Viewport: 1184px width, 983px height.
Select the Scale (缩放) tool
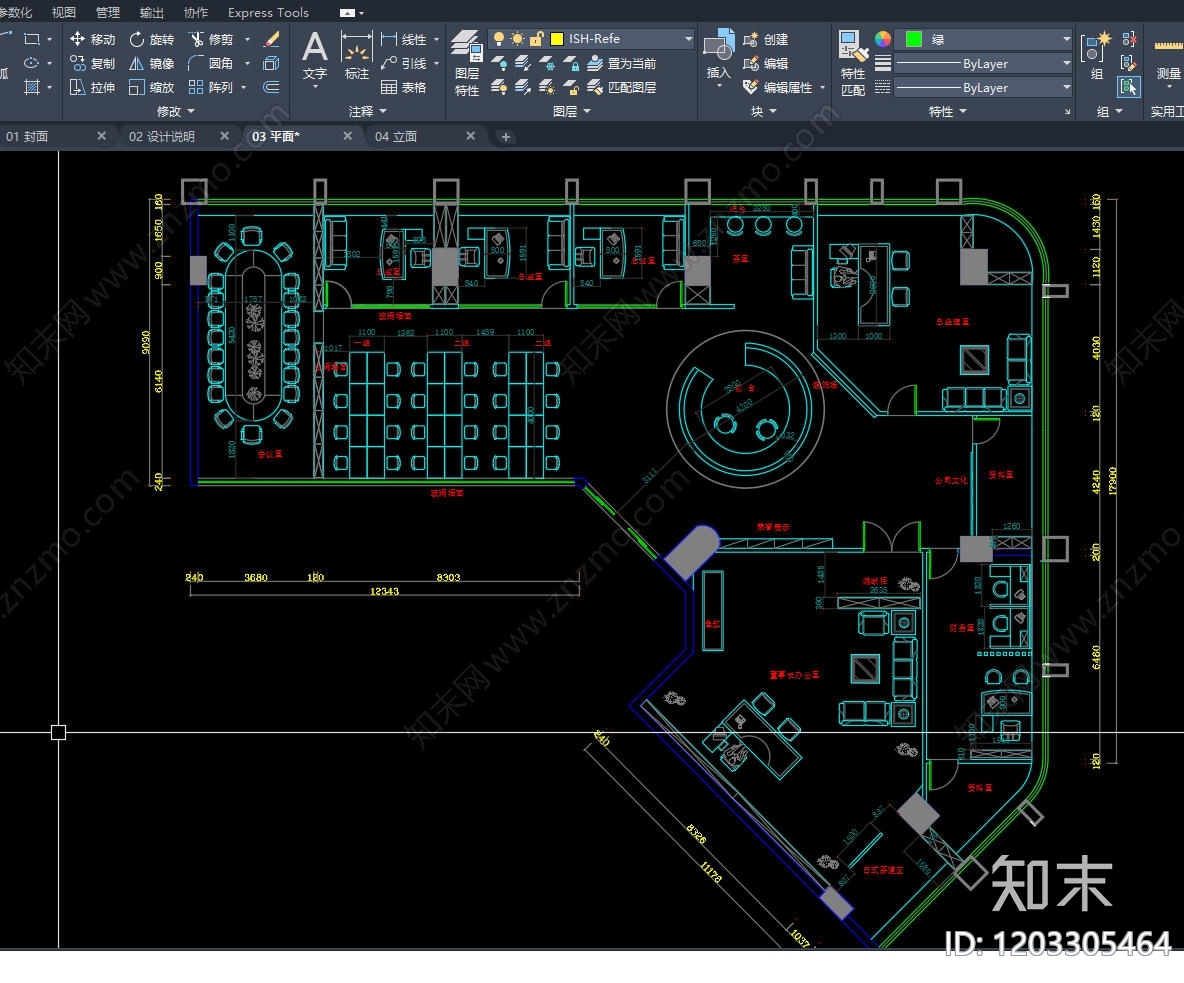click(x=152, y=88)
